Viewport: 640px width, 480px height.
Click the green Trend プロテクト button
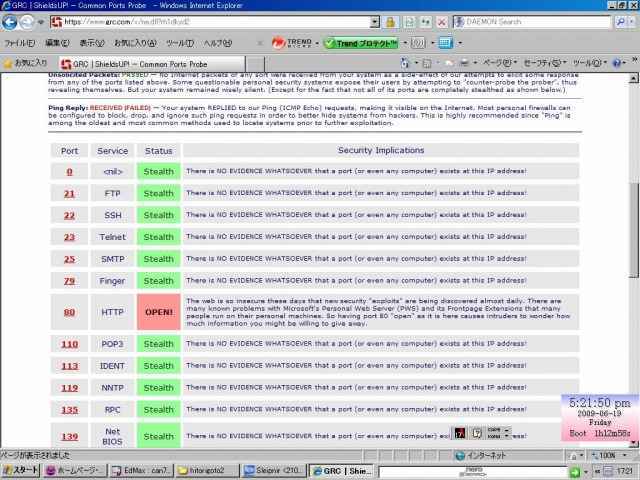(361, 43)
